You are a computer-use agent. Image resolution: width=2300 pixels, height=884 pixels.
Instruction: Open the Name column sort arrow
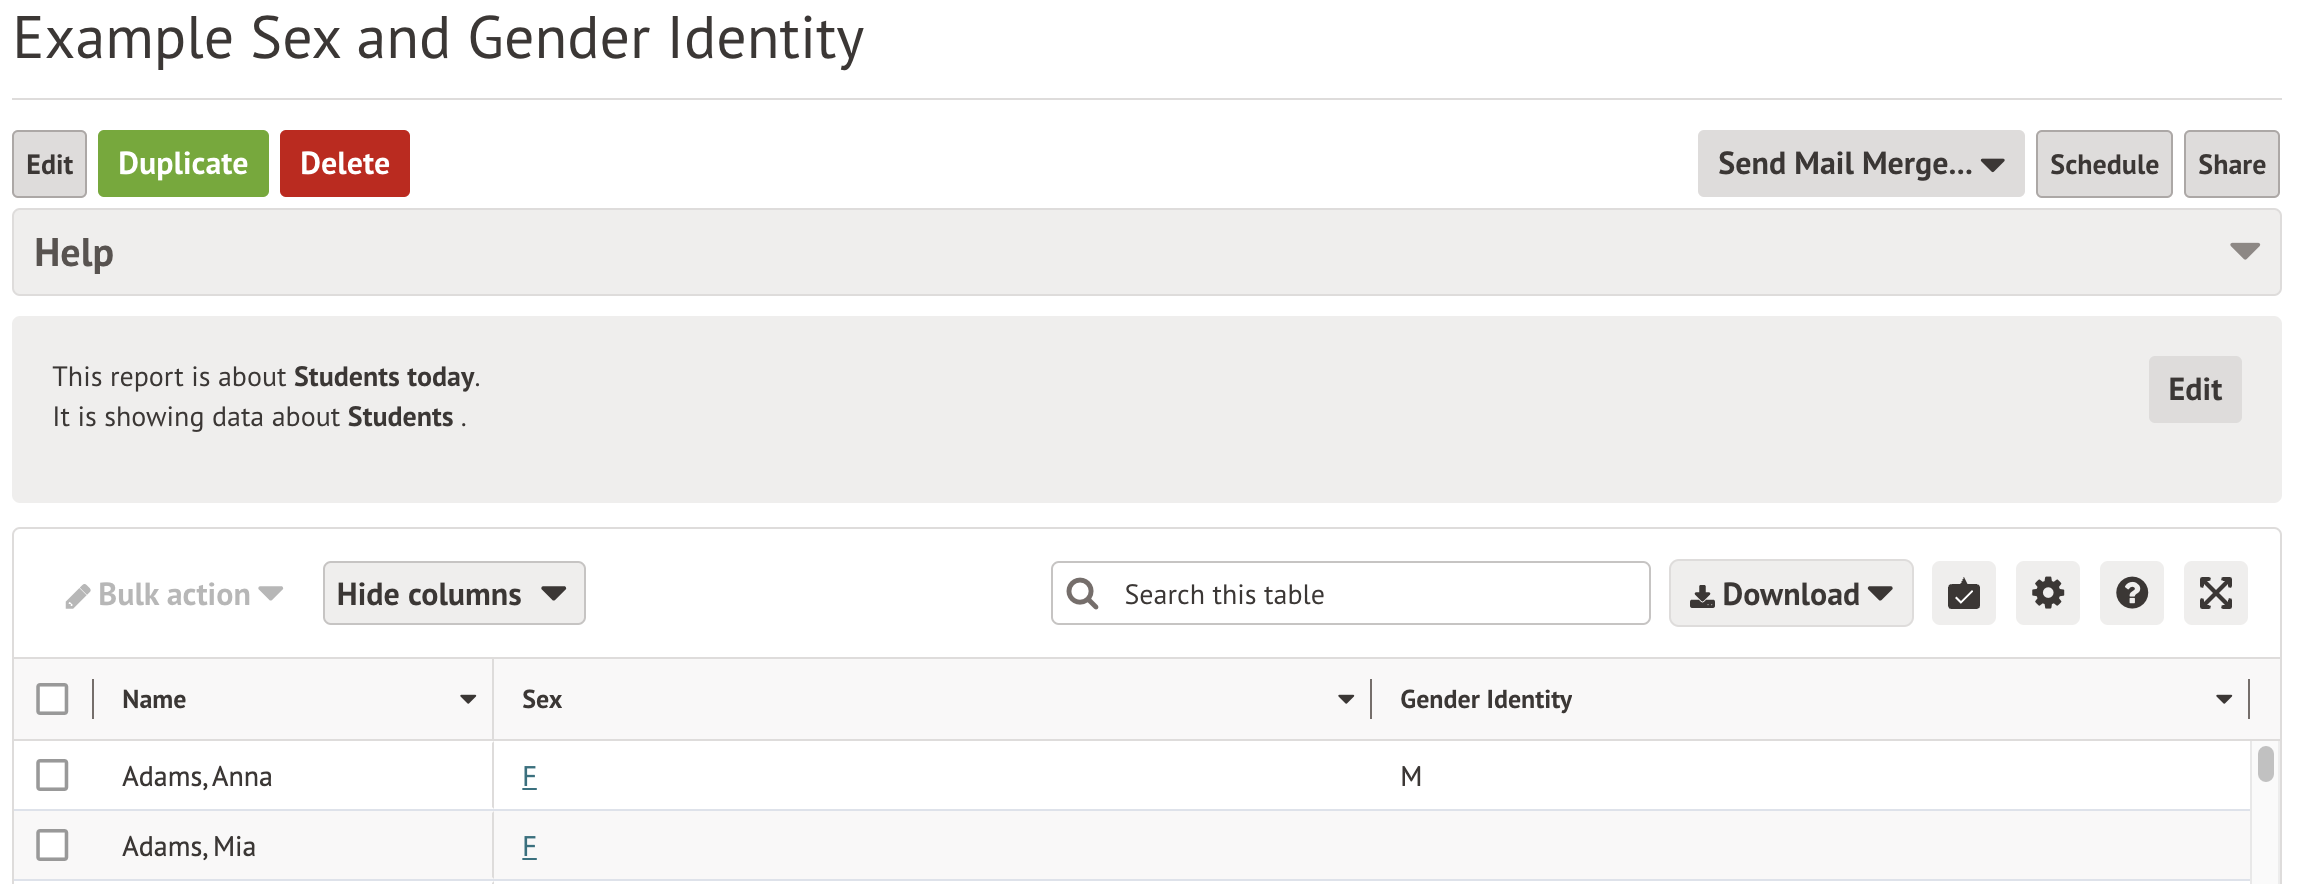pyautogui.click(x=467, y=699)
